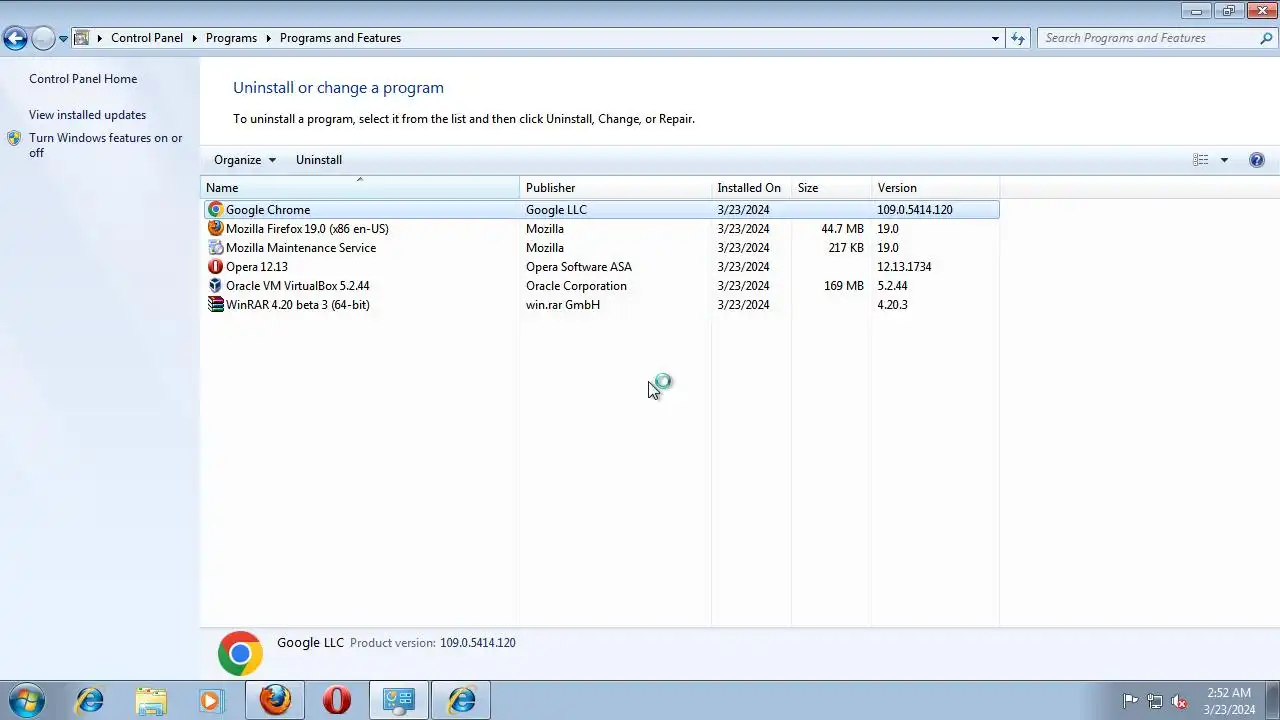Click the second Internet Explorer taskbar icon
The height and width of the screenshot is (720, 1280).
[x=461, y=700]
